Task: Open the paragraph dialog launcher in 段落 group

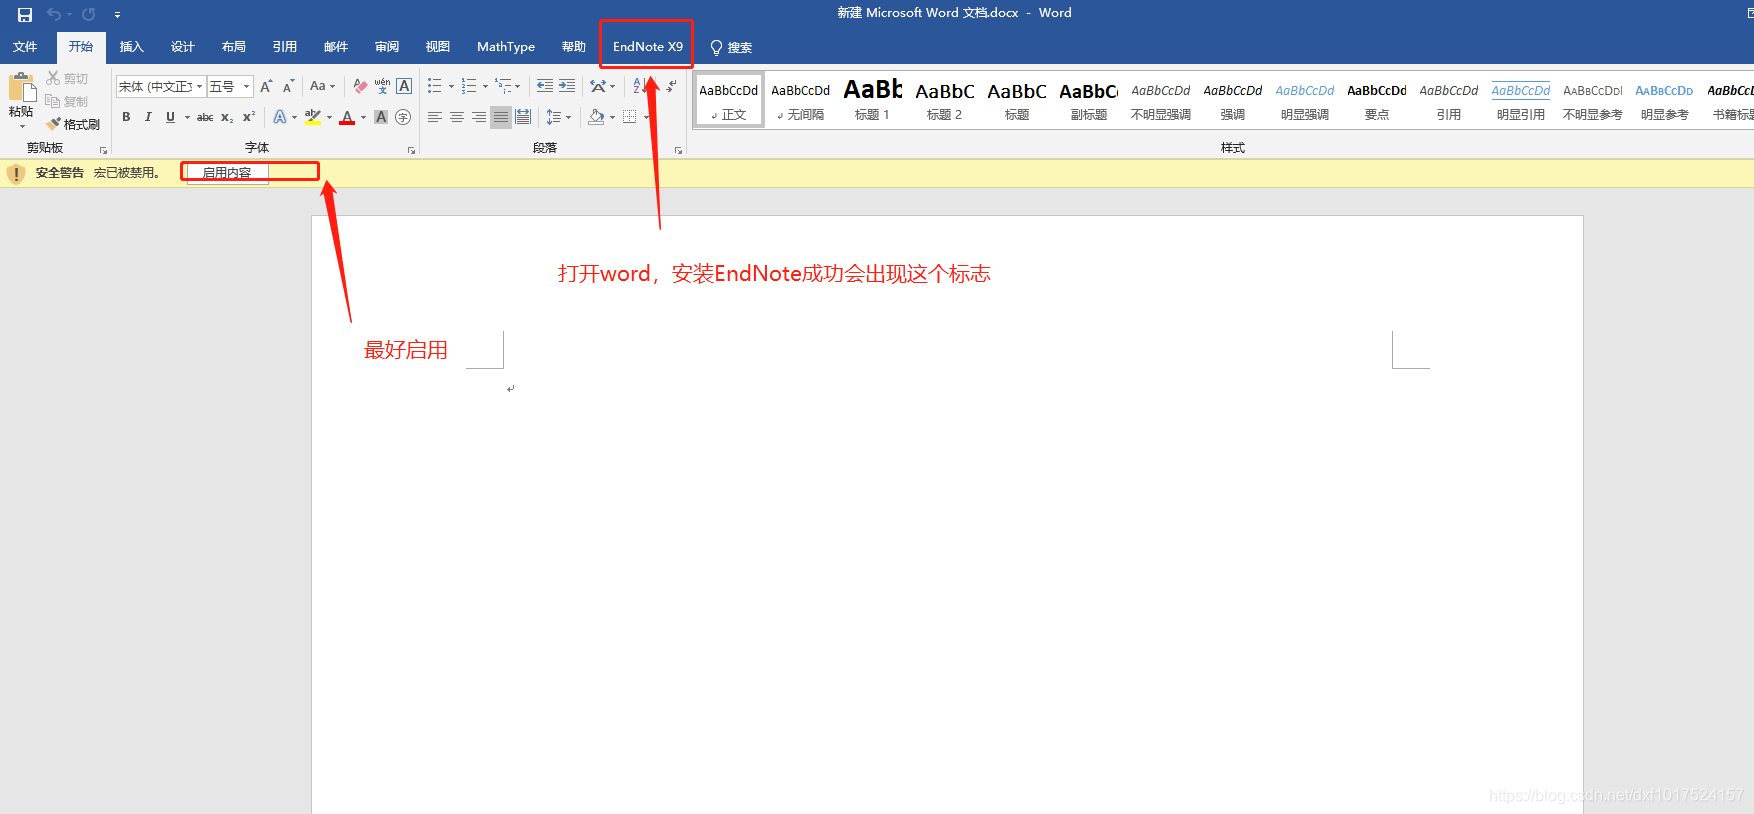Action: (x=678, y=150)
